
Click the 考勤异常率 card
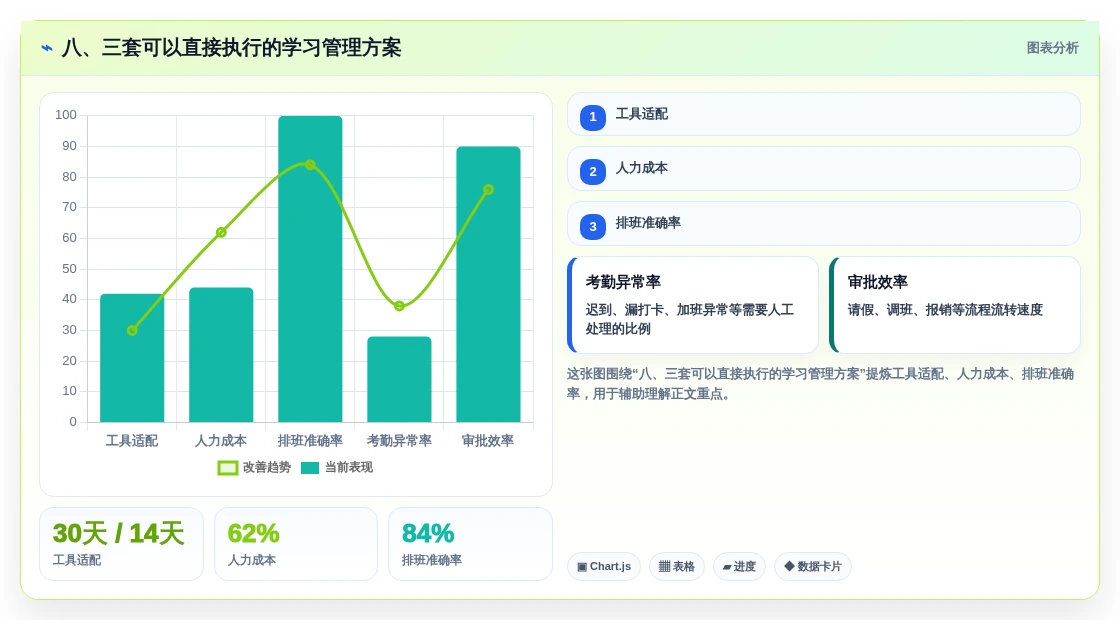pyautogui.click(x=693, y=305)
